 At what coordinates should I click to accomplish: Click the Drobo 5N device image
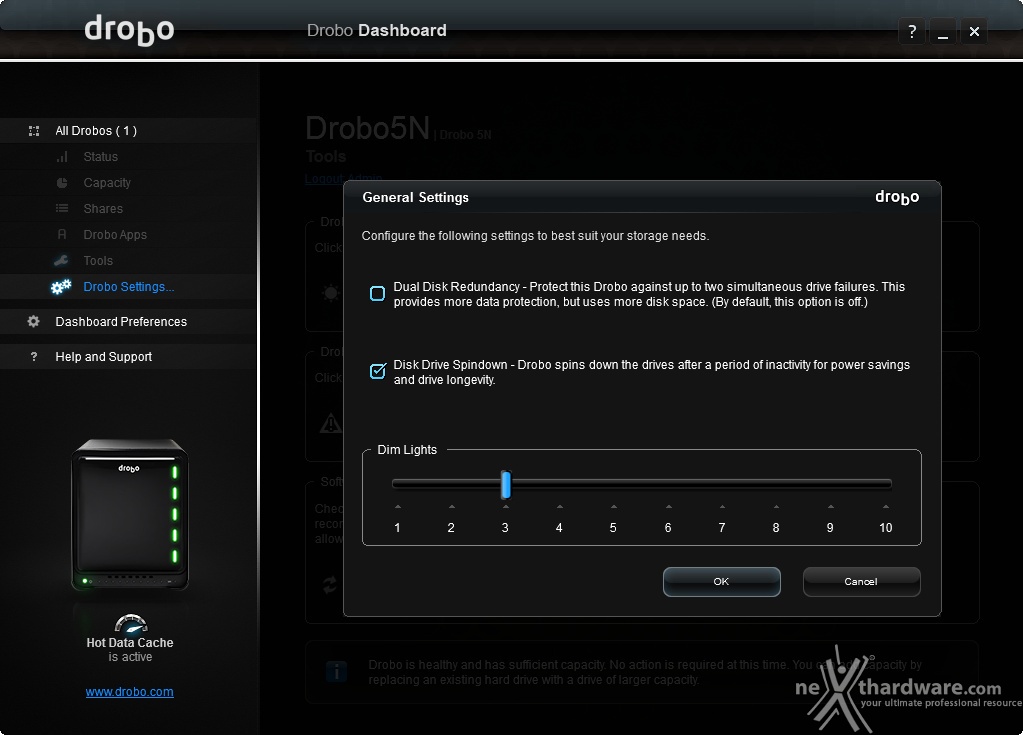[x=130, y=515]
